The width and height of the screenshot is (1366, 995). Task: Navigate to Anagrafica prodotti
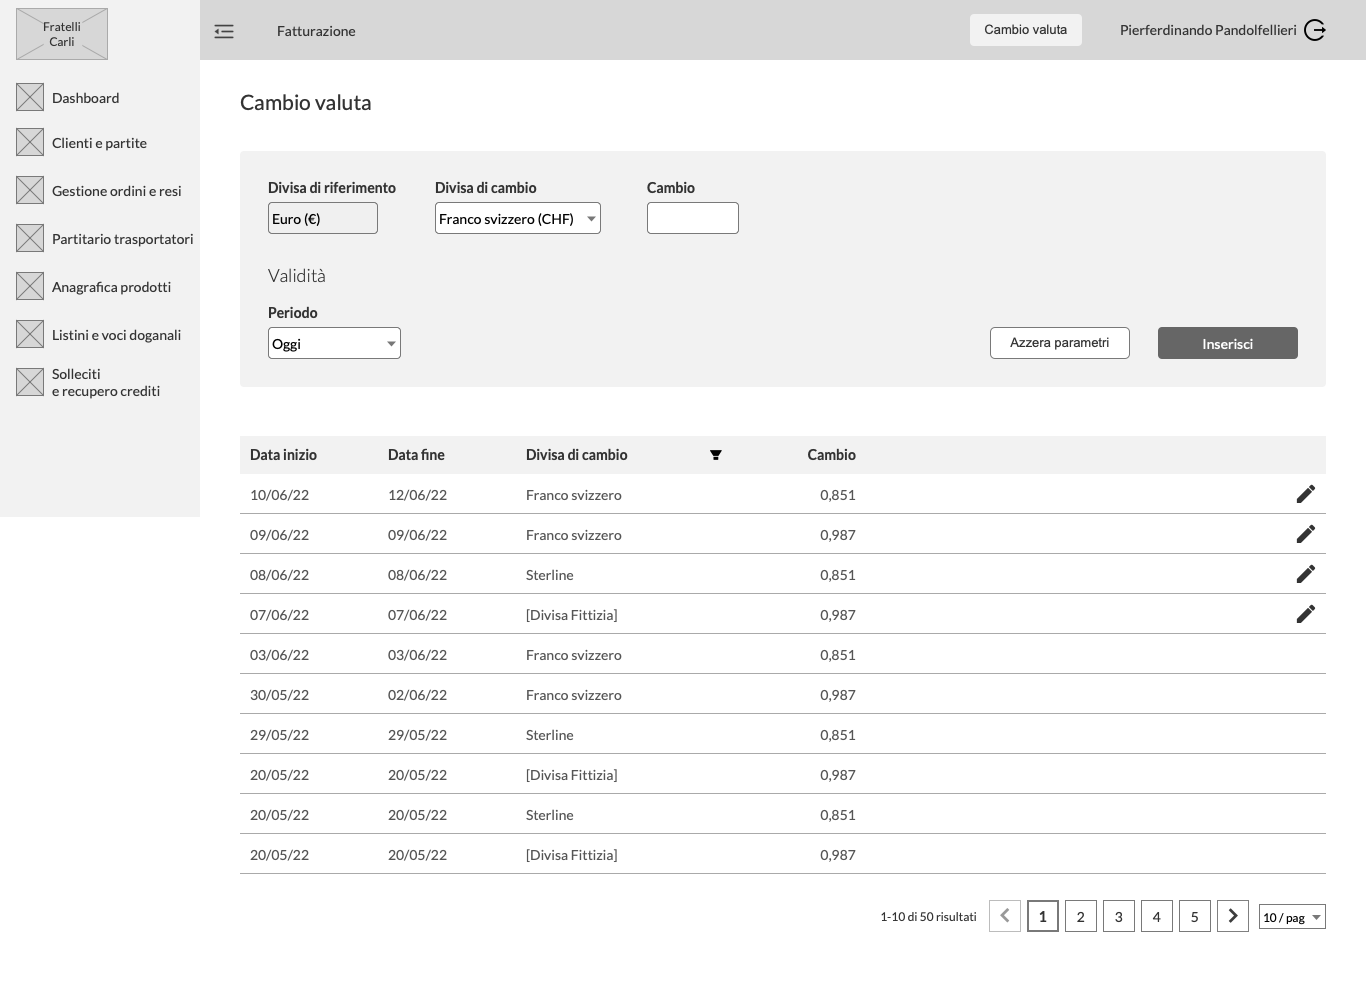coord(111,287)
